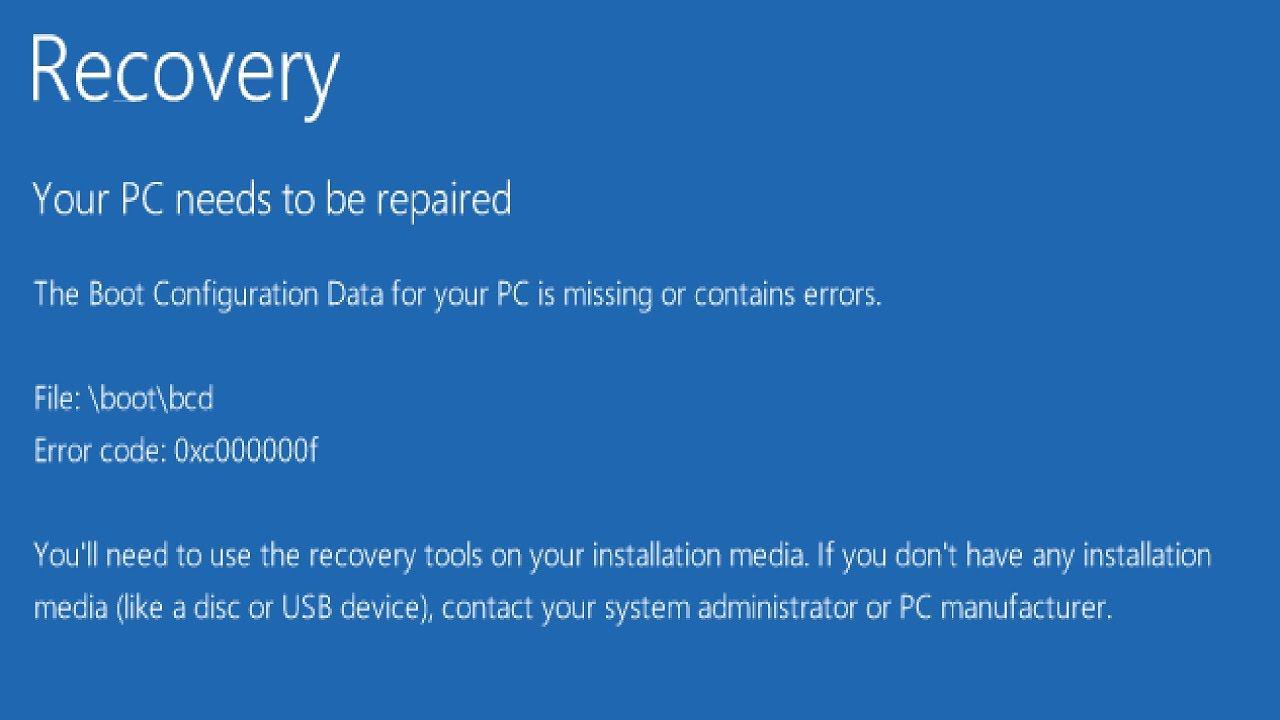
Task: Click the "Error code:" label
Action: [x=100, y=451]
